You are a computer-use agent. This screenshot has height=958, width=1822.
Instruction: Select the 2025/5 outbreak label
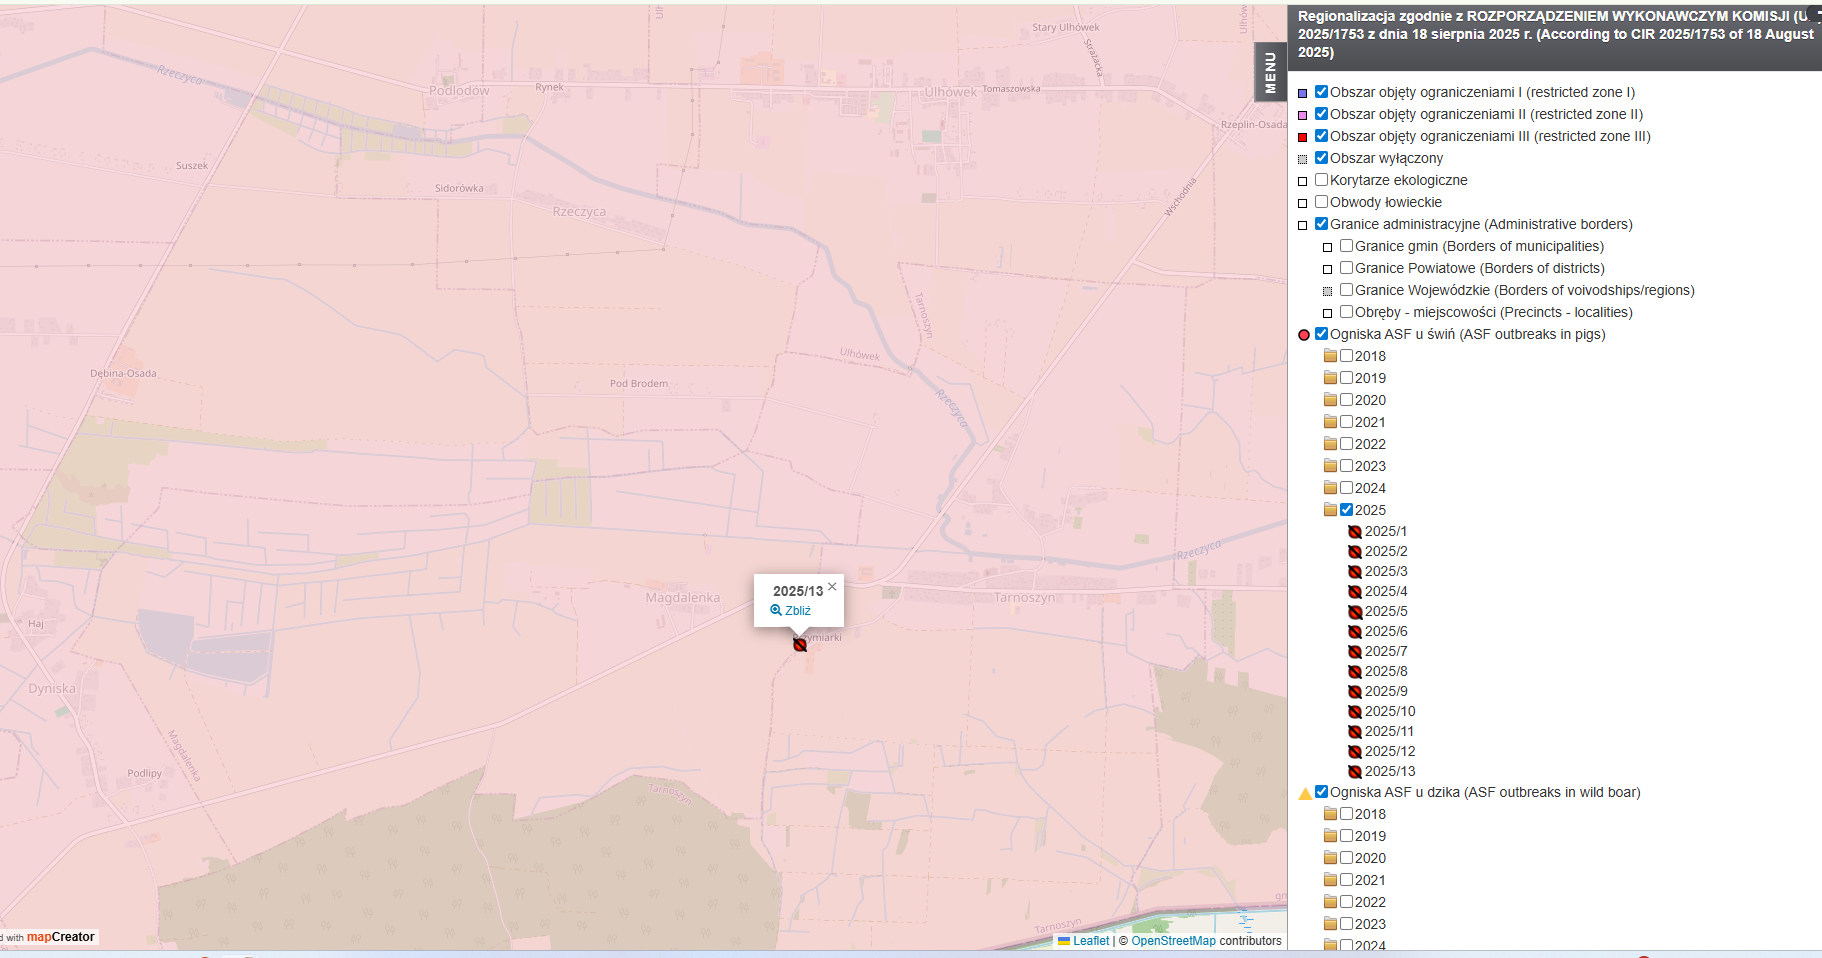pos(1386,611)
